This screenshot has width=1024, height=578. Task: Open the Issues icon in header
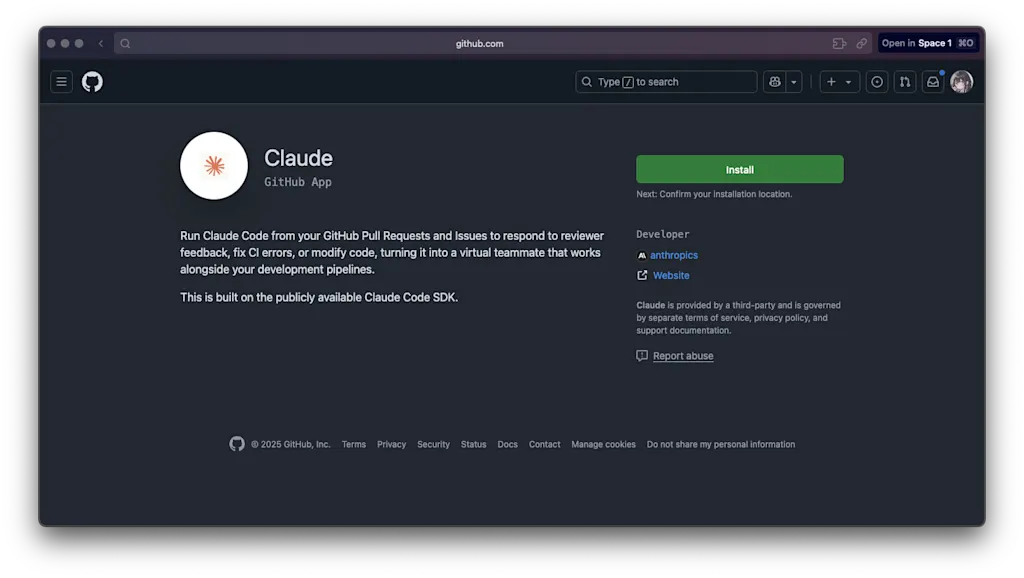877,82
